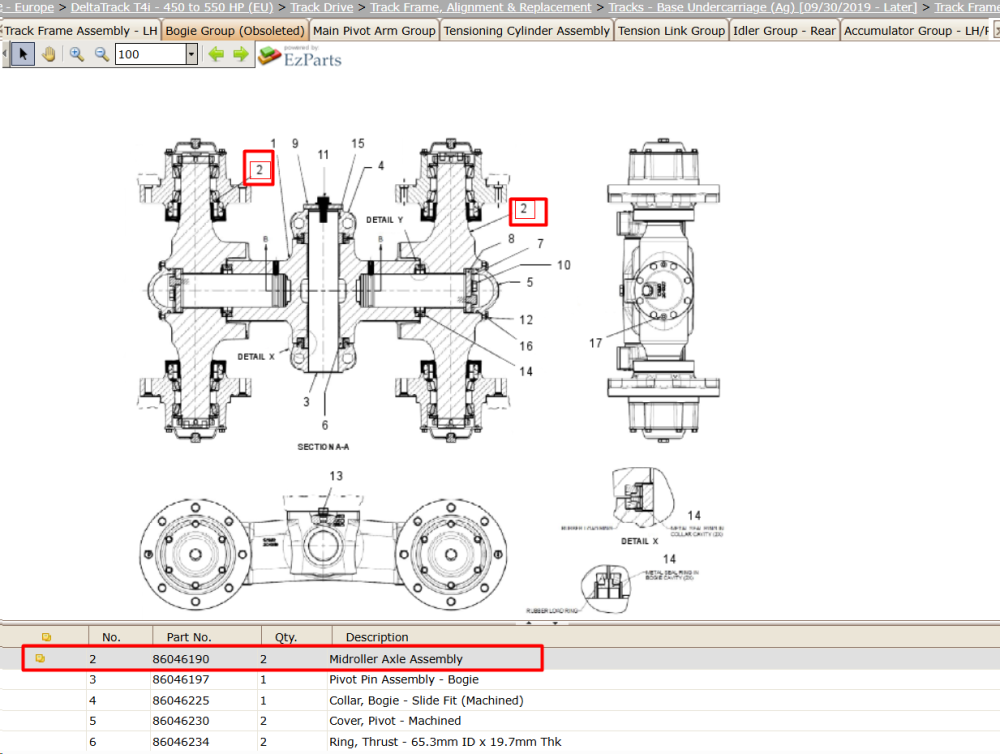The width and height of the screenshot is (1000, 754).
Task: Click callout number 7 on diagram
Action: [x=540, y=244]
